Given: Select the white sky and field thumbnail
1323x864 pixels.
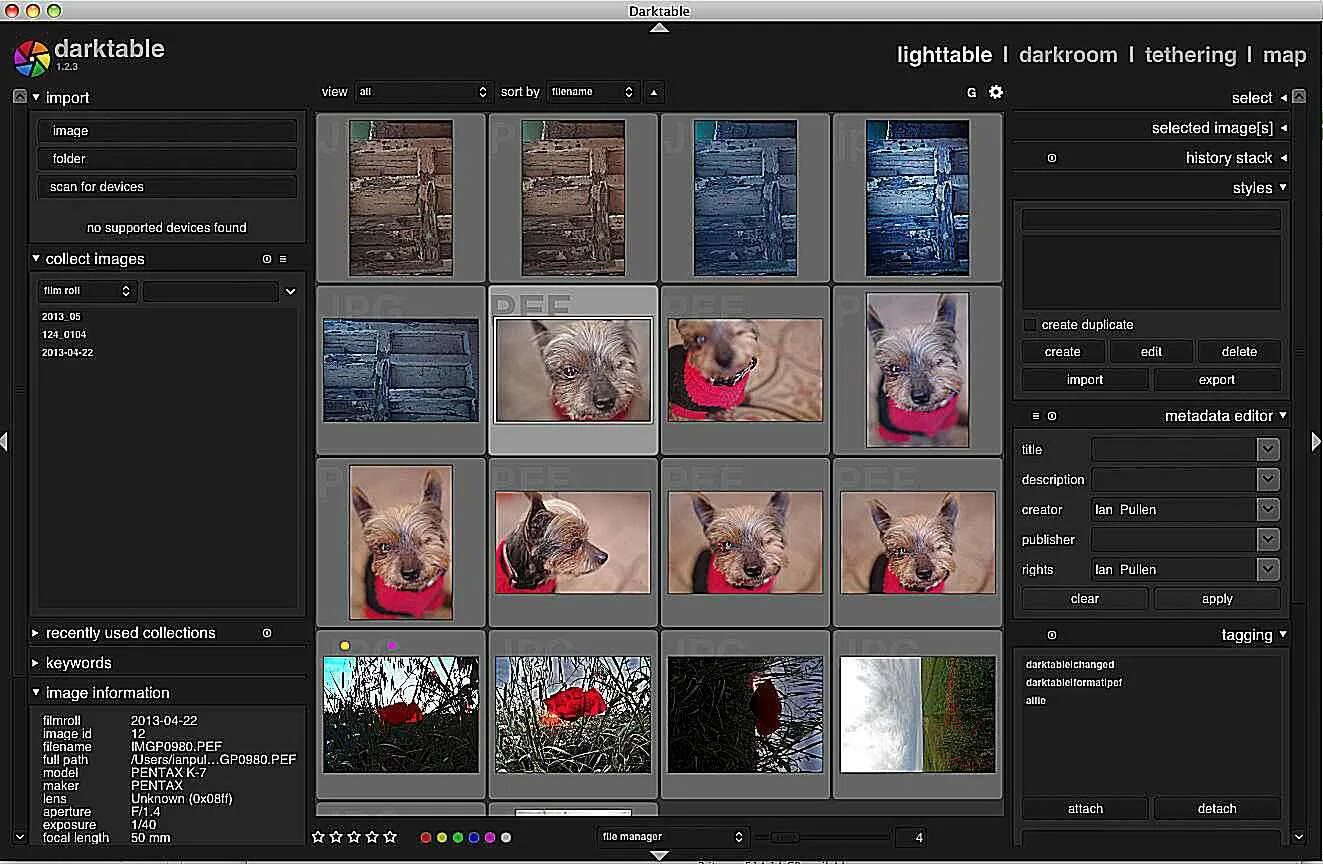Looking at the screenshot, I should click(918, 714).
